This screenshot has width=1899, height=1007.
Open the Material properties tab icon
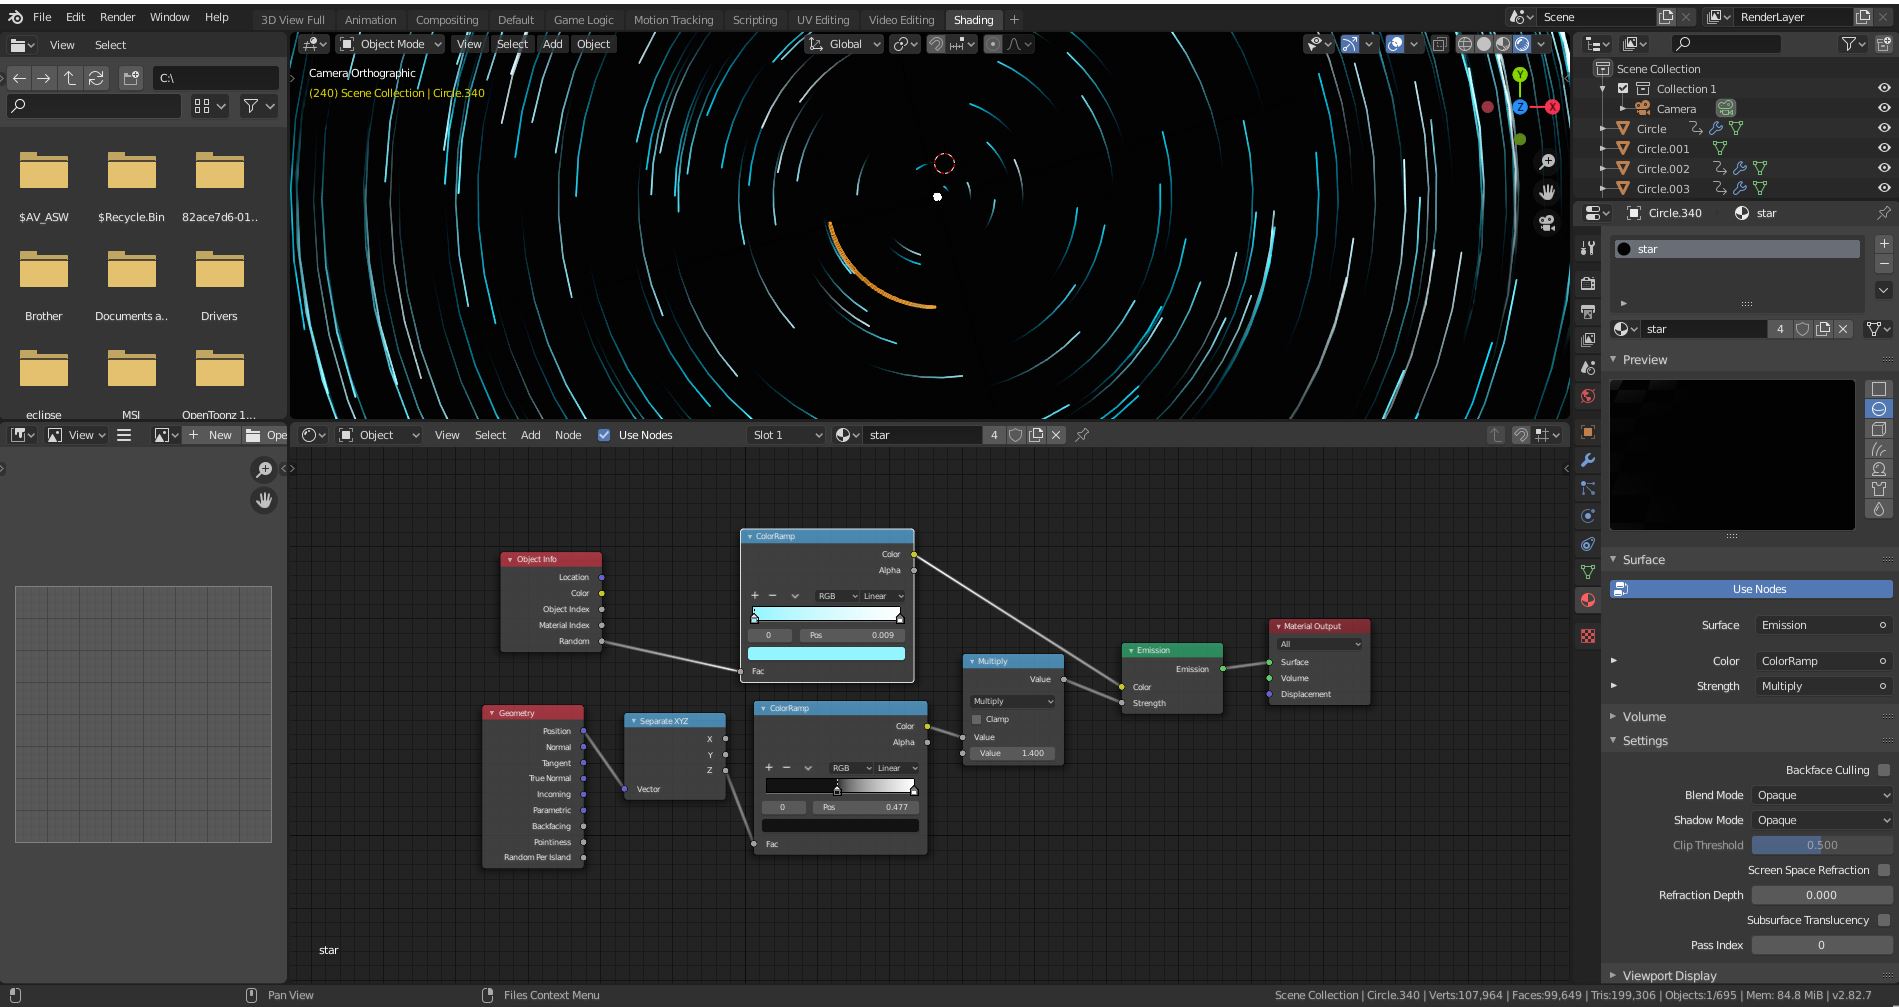(1587, 601)
